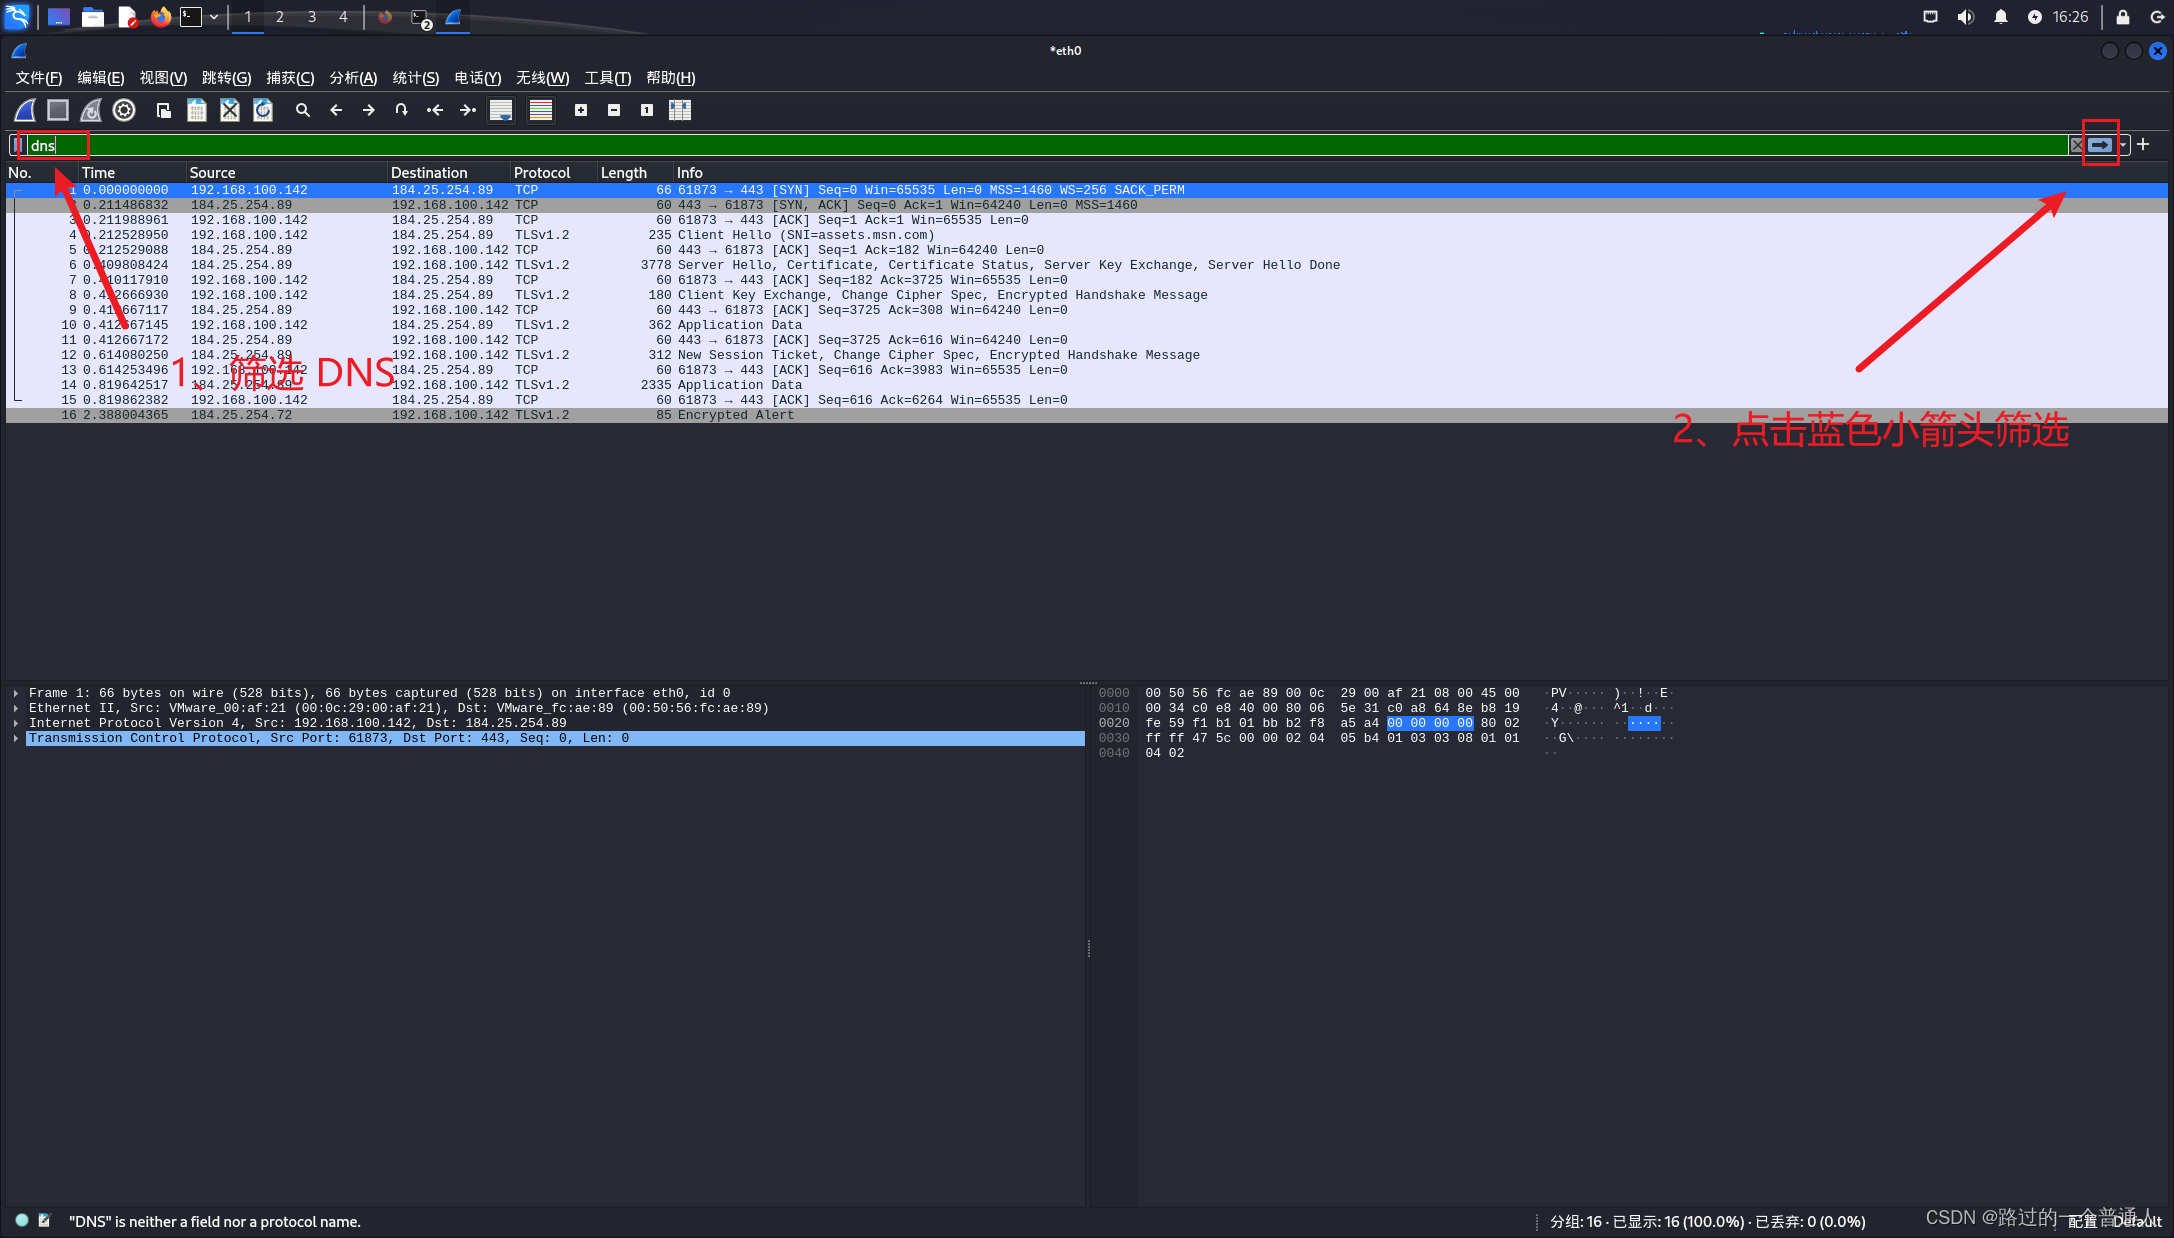Screen dimensions: 2174x1238
Task: Zoom in packet text size
Action: click(581, 110)
